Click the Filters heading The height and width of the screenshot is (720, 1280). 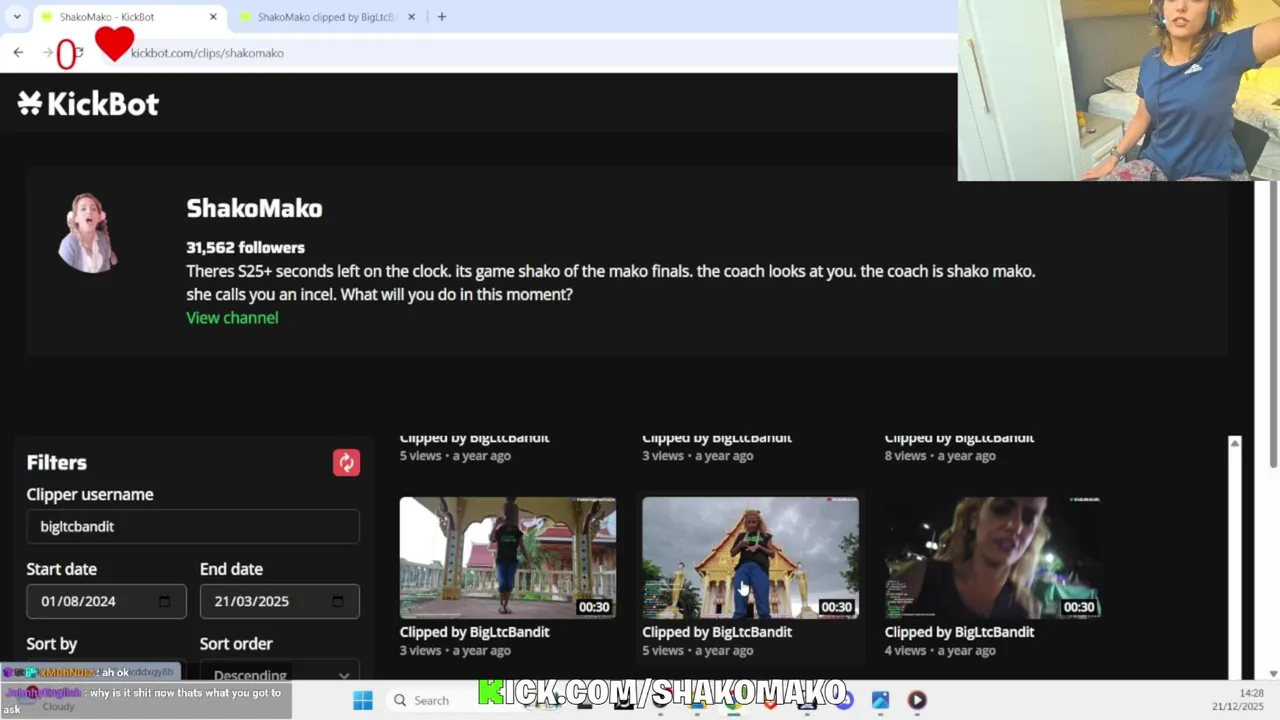[x=57, y=462]
